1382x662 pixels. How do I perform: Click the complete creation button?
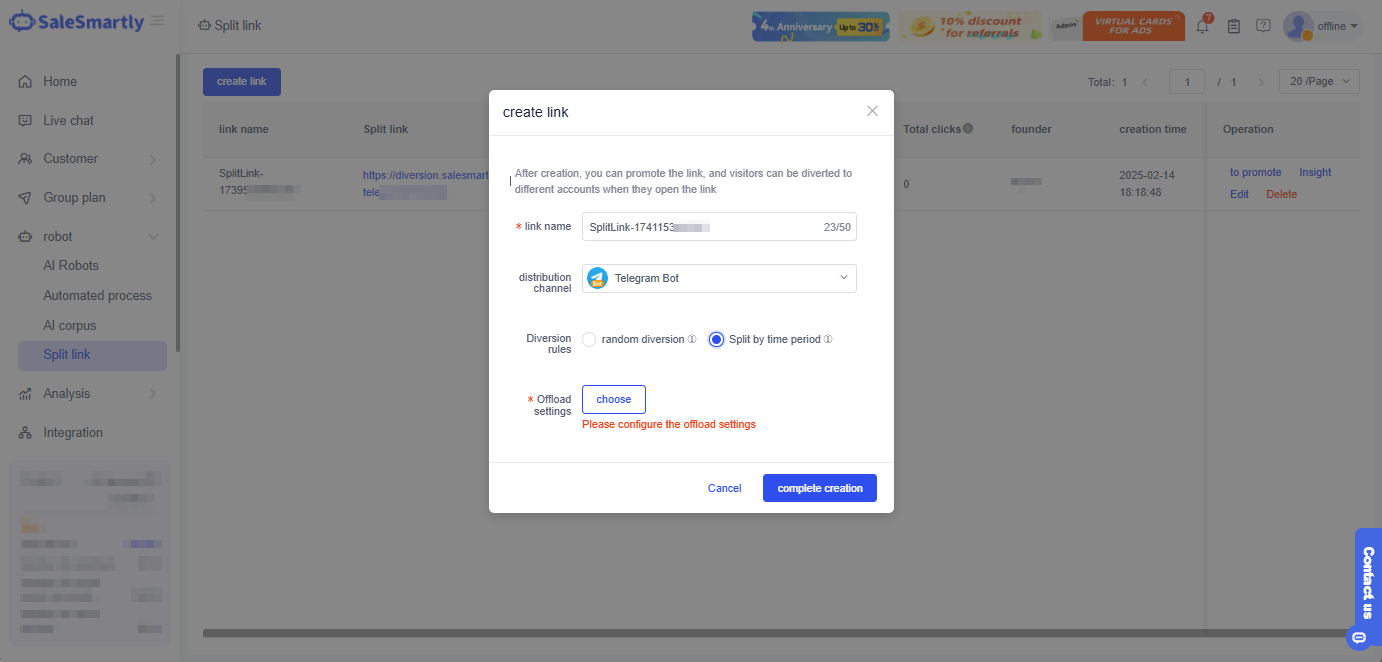tap(819, 487)
